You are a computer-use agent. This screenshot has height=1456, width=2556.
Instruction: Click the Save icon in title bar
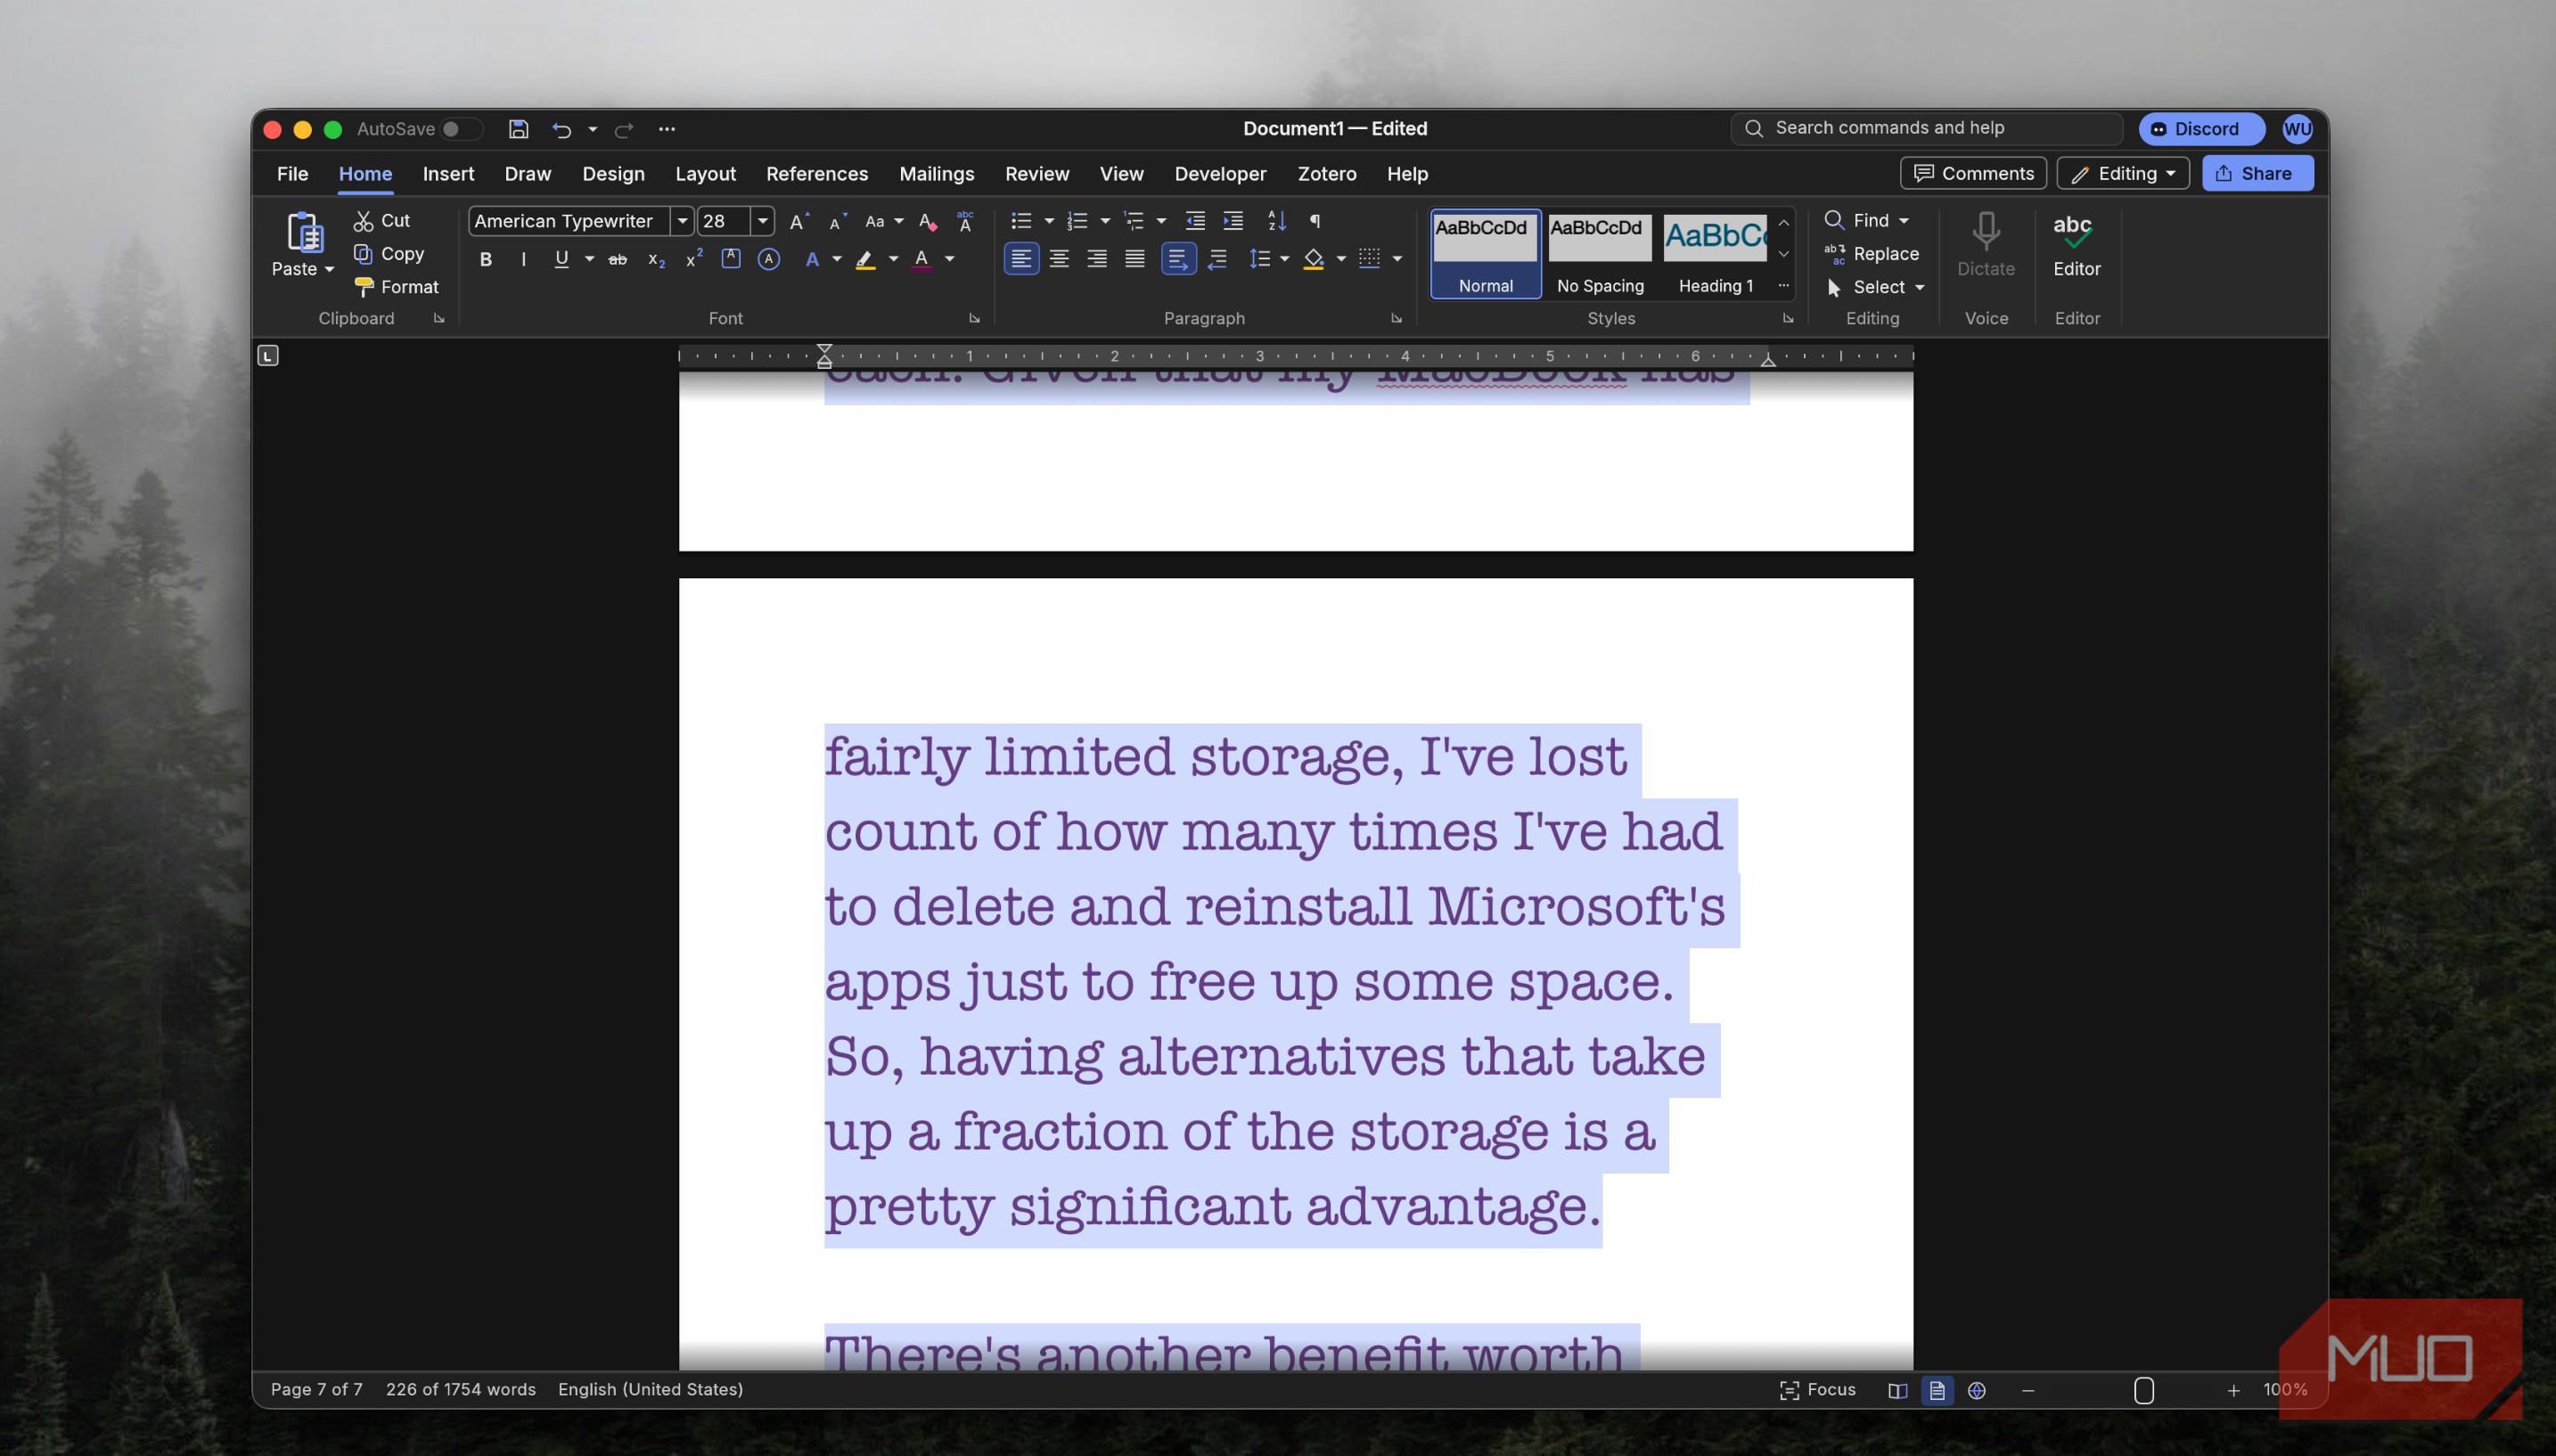(518, 129)
